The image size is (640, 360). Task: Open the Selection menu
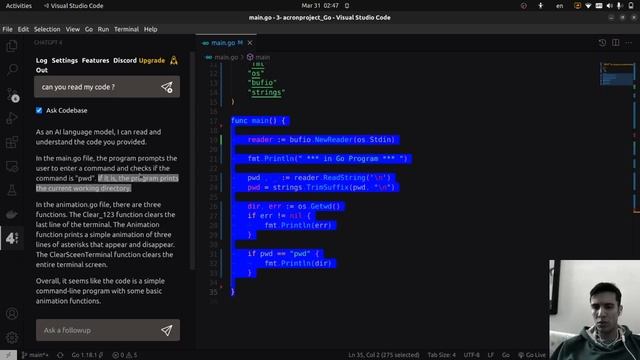[x=47, y=29]
